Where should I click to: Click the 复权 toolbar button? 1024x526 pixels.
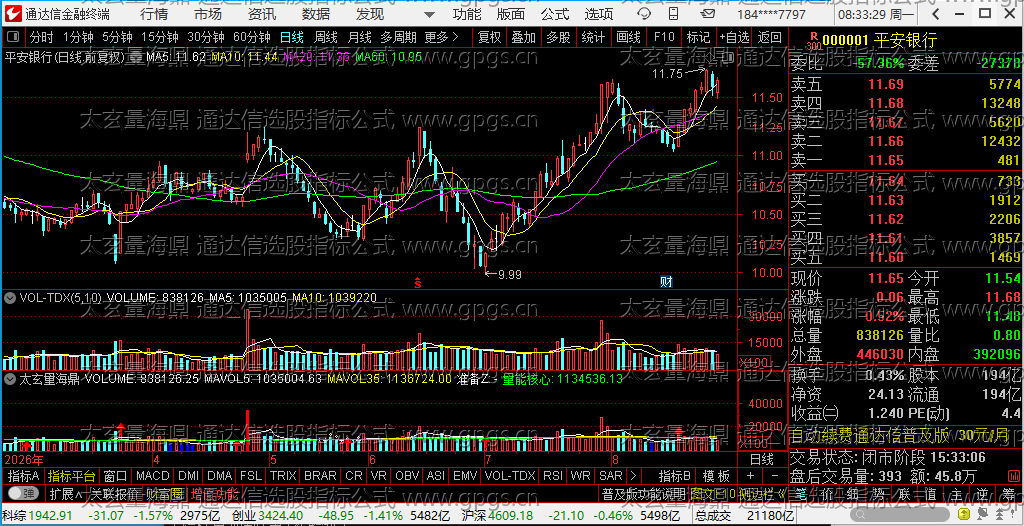(490, 37)
